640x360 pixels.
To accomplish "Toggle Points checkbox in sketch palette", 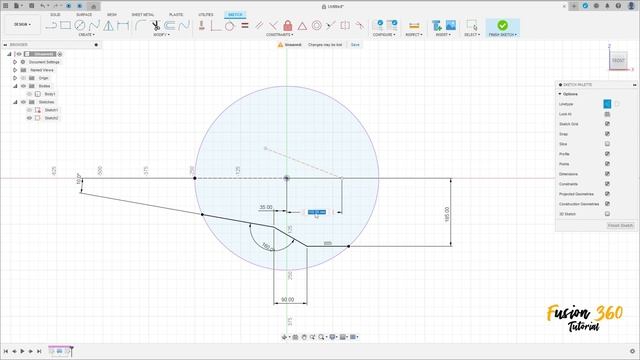I will coord(607,164).
